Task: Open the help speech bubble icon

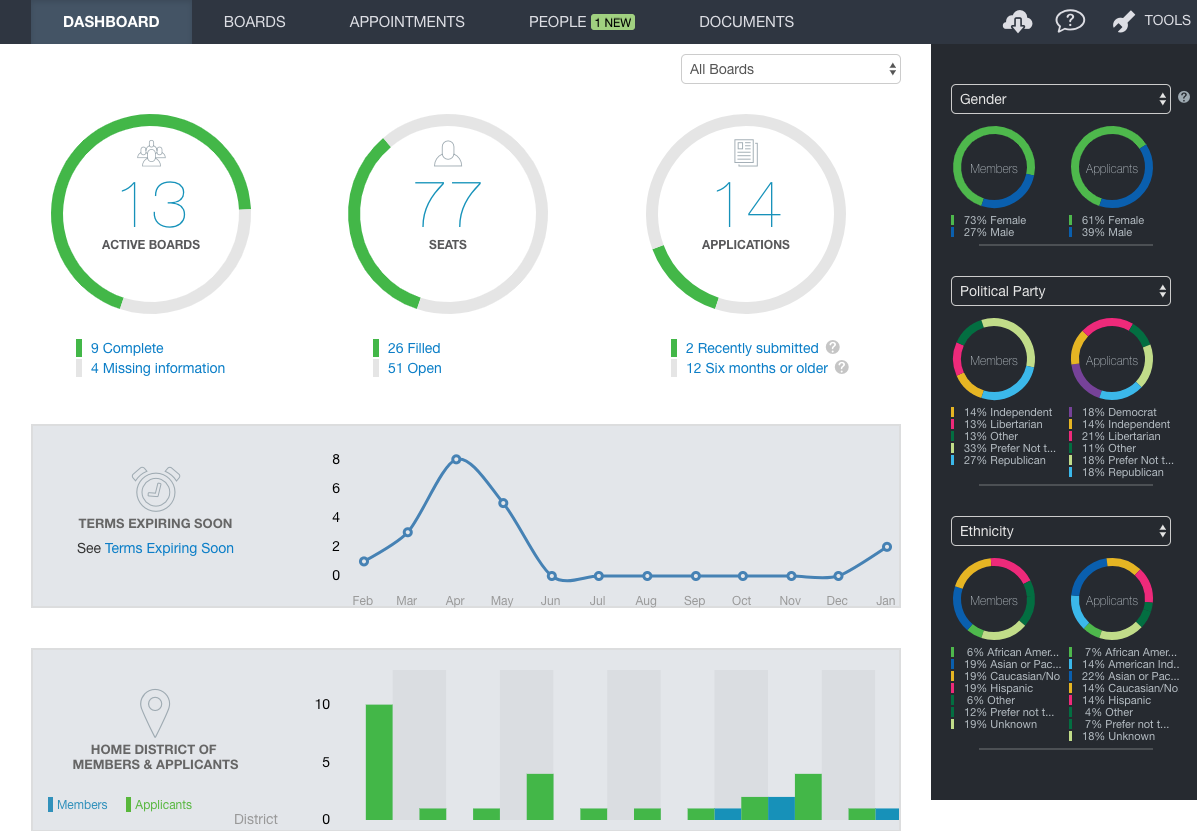Action: [1070, 21]
